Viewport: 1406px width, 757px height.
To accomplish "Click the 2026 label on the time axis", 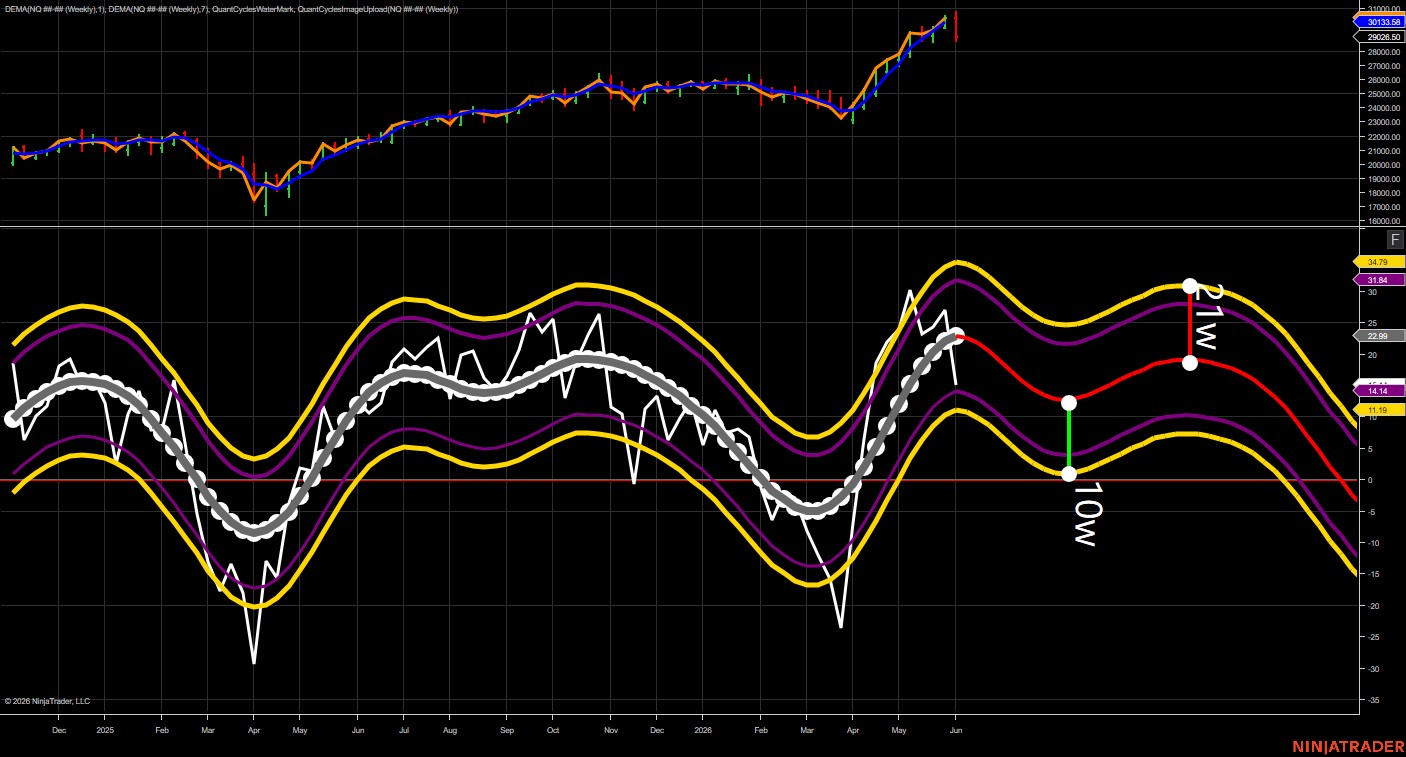I will (x=703, y=730).
